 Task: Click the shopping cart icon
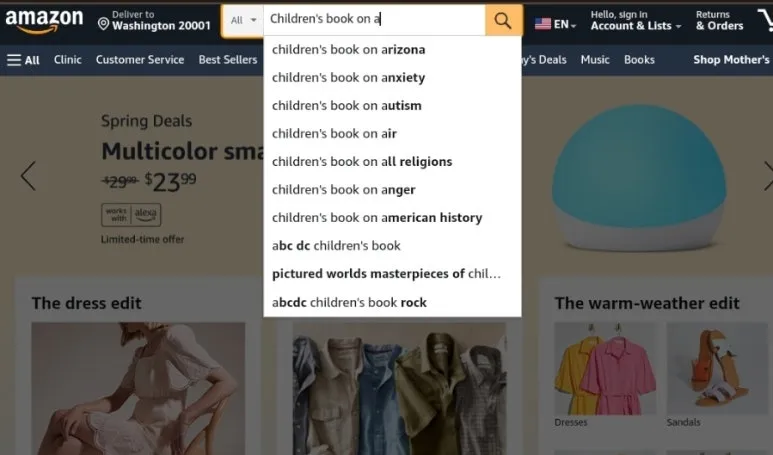pos(765,21)
